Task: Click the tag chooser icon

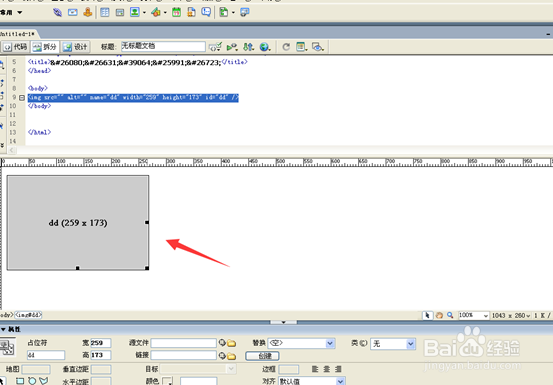Action: click(x=245, y=12)
